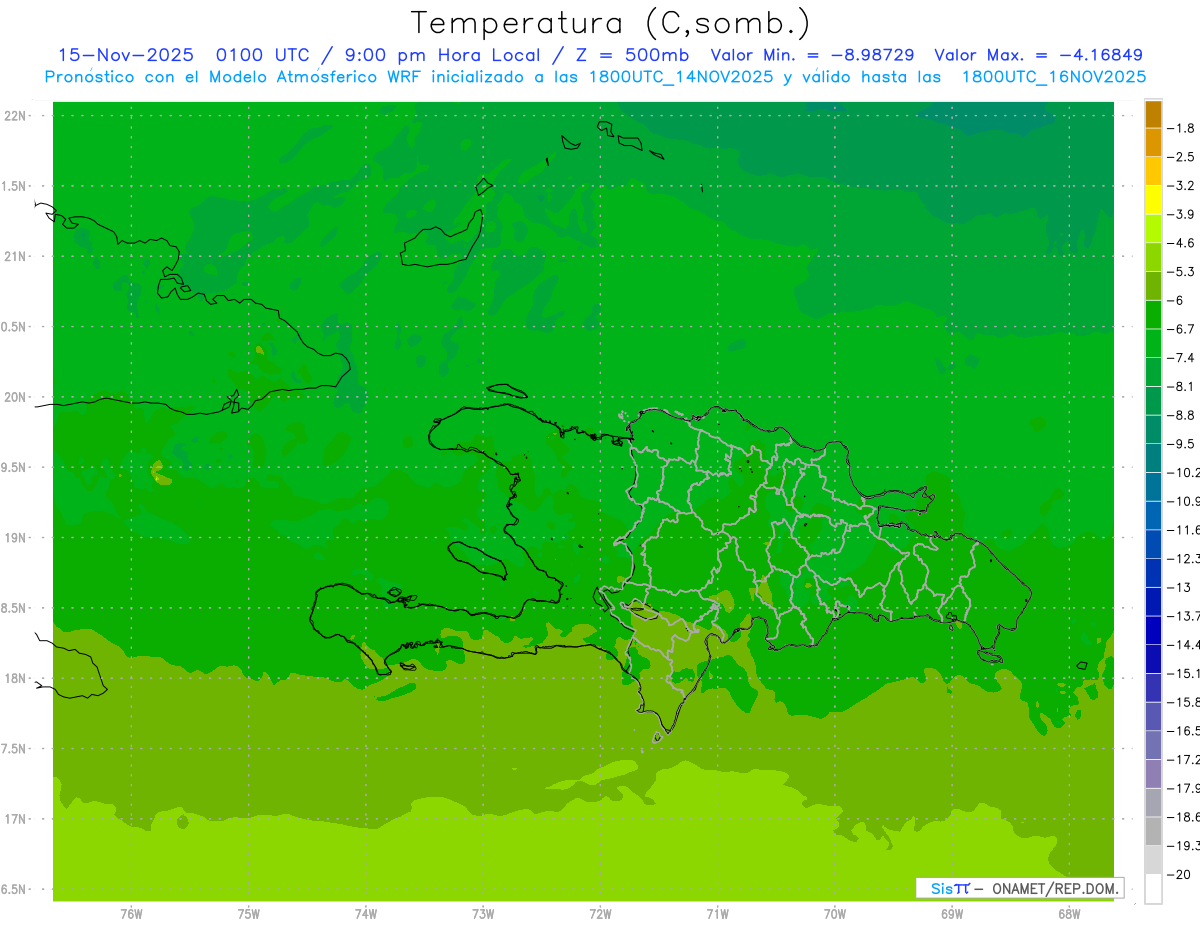The image size is (1200, 927).
Task: Click the '18N' latitude axis label
Action: pos(14,679)
